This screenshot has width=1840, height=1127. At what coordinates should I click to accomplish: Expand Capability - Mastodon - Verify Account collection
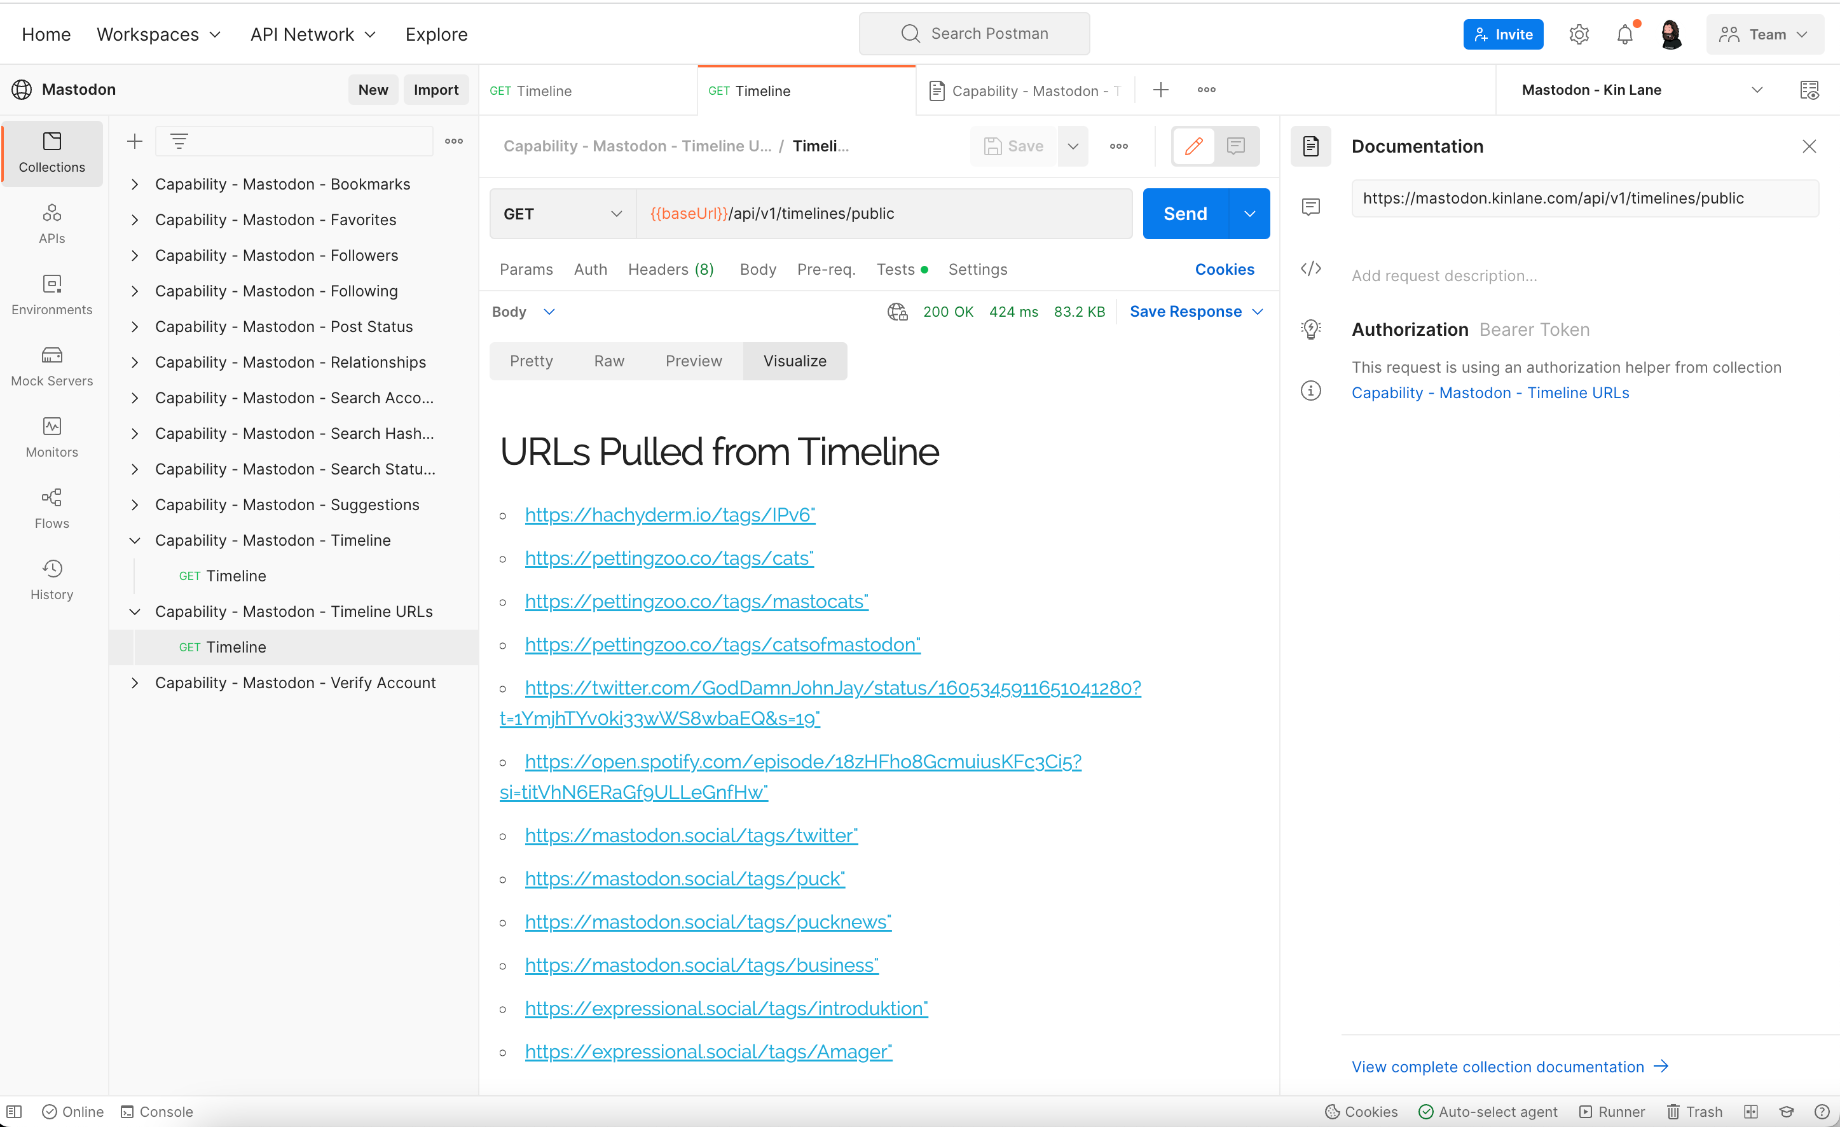point(135,683)
